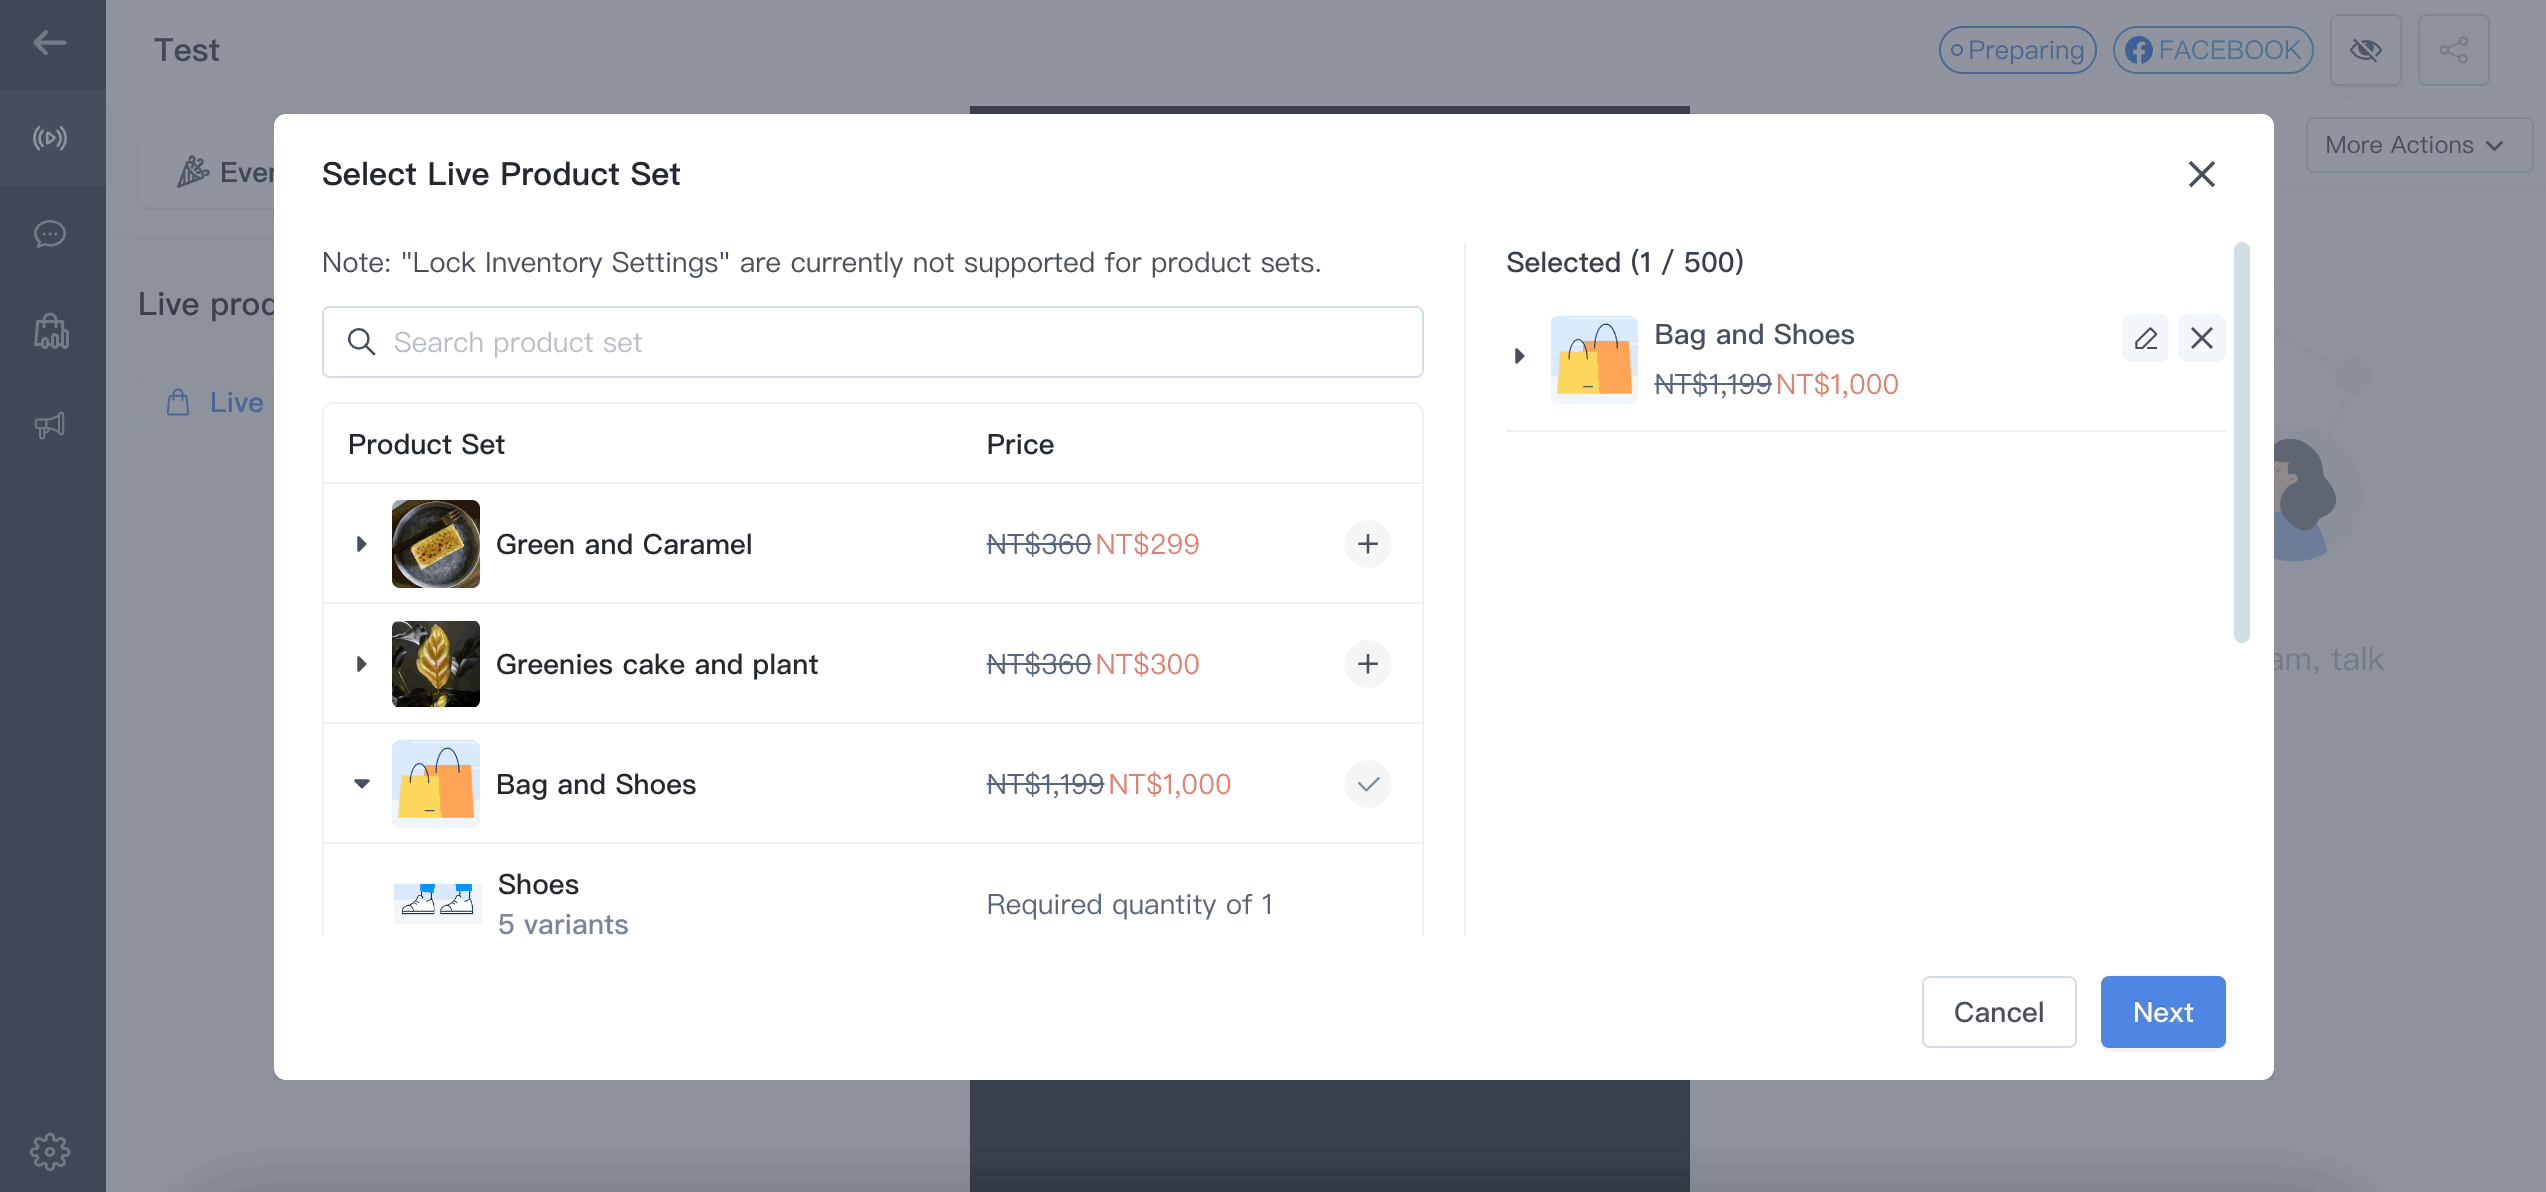Expand selected Bag and Shoes details
Image resolution: width=2546 pixels, height=1192 pixels.
tap(1519, 356)
